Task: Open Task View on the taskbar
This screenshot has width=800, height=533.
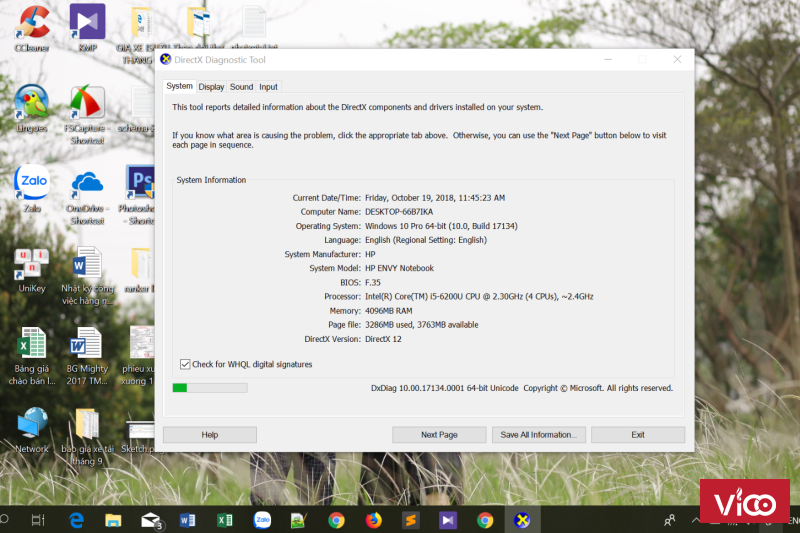Action: pos(38,520)
